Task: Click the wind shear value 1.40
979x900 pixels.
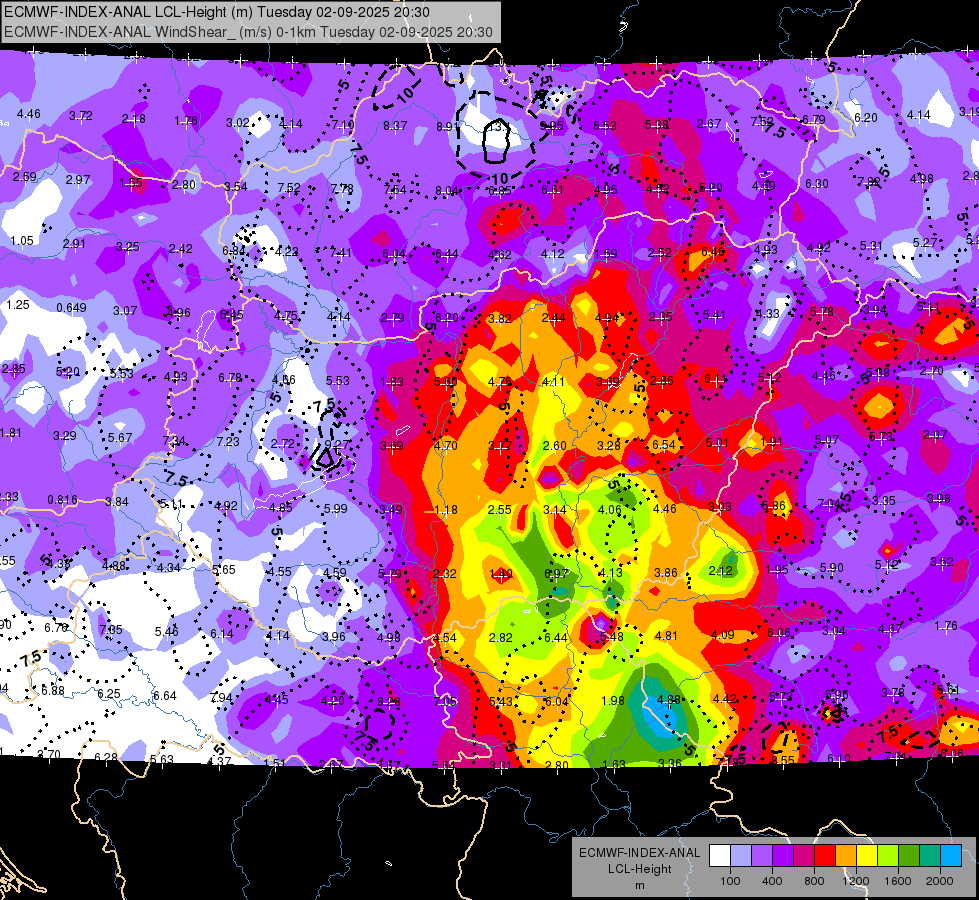Action: pos(501,573)
